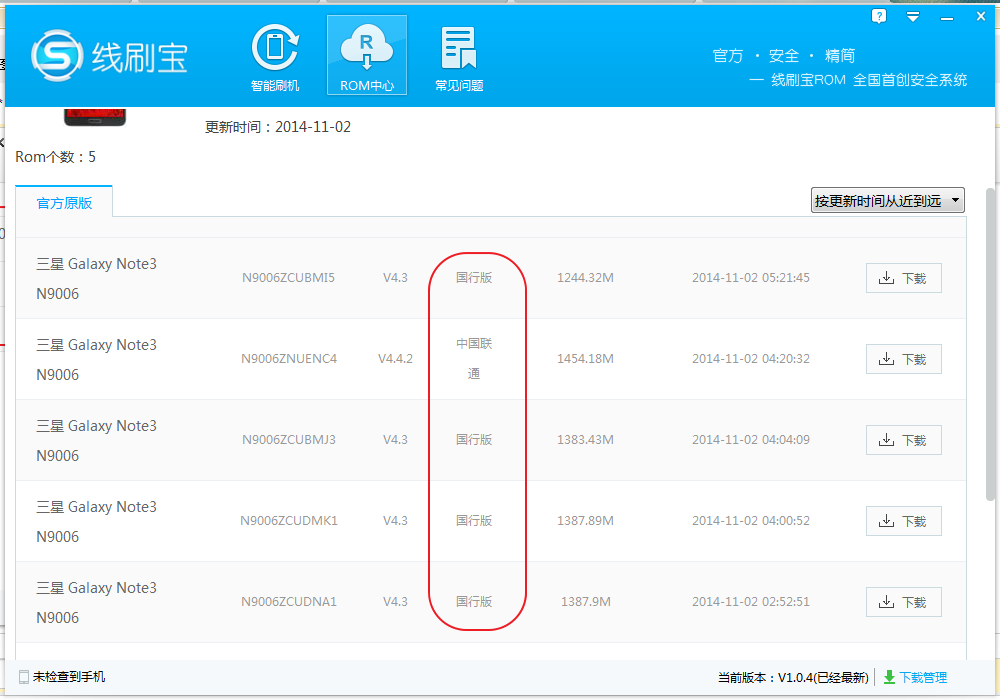Minimize the 线刷宝 window
The width and height of the screenshot is (1000, 700).
pyautogui.click(x=947, y=18)
